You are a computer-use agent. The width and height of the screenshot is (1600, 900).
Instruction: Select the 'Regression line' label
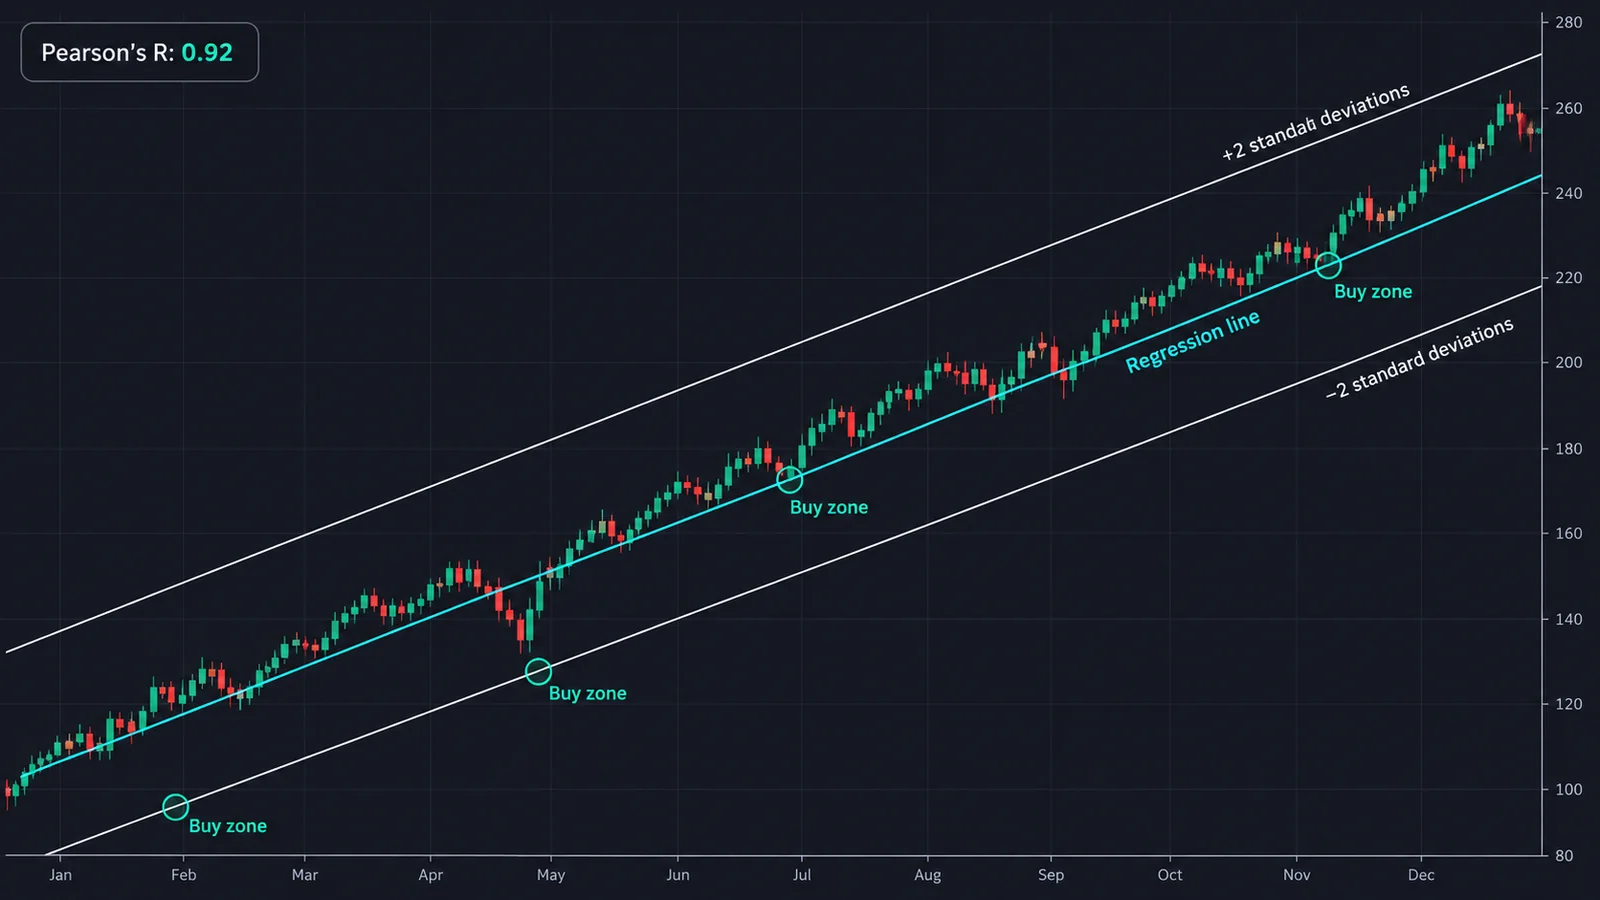pos(1193,341)
